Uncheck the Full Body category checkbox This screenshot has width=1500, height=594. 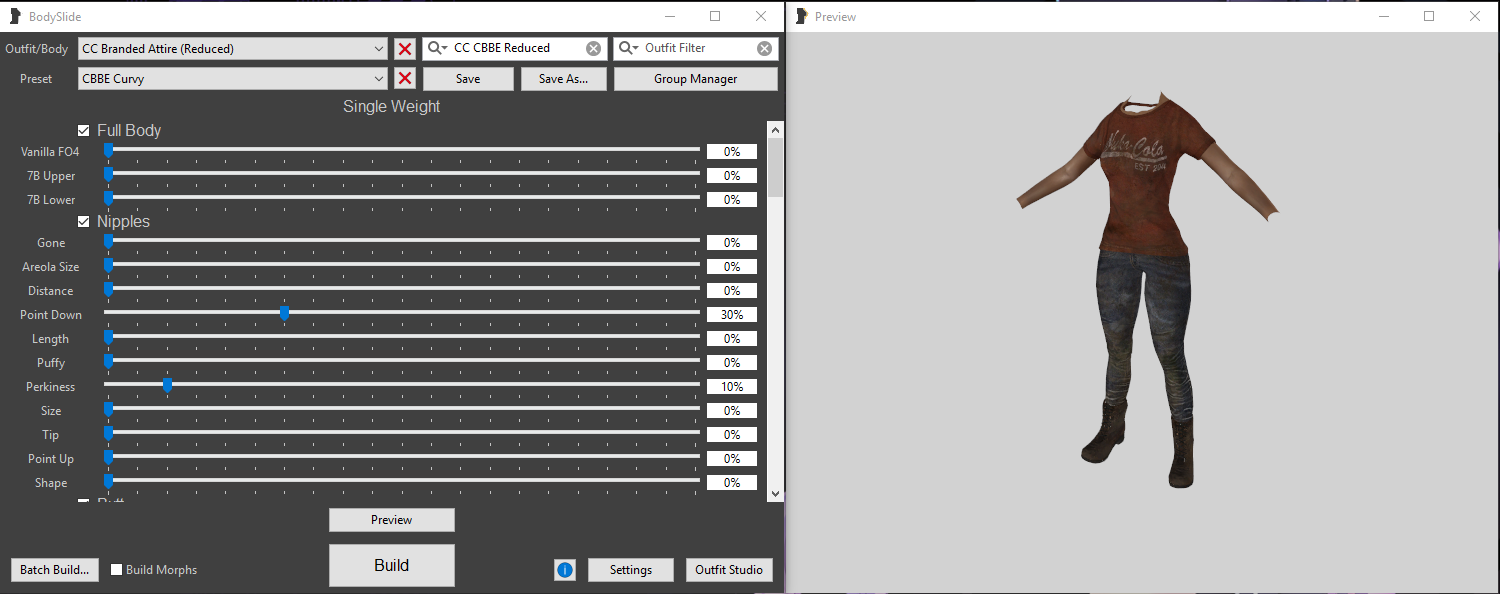coord(84,131)
